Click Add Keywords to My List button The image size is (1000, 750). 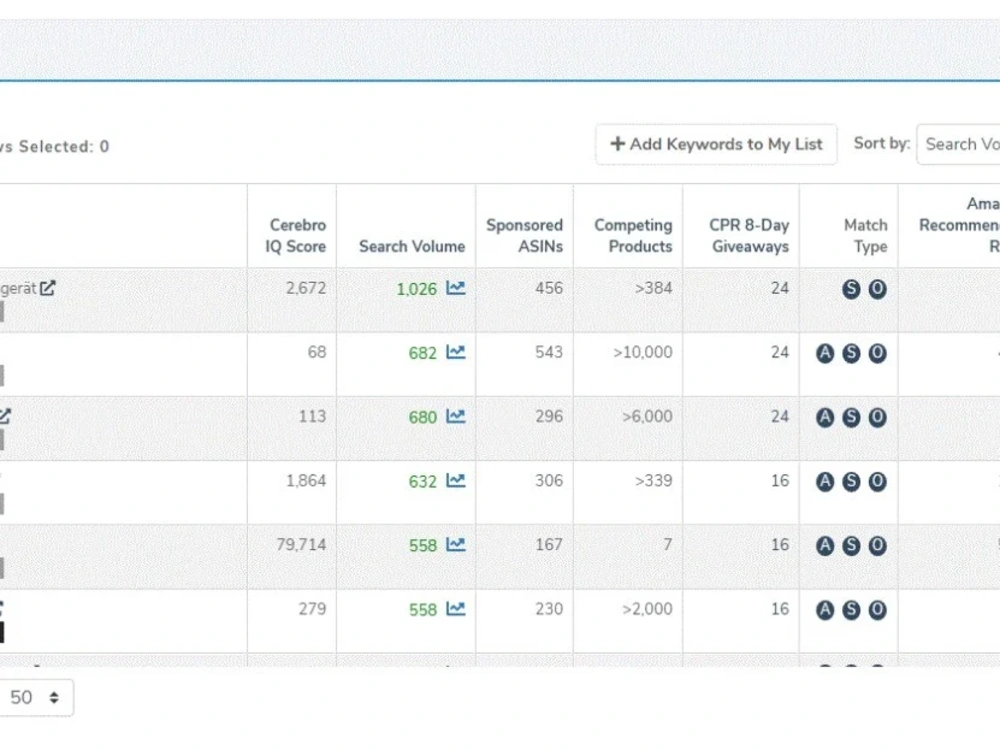point(716,144)
